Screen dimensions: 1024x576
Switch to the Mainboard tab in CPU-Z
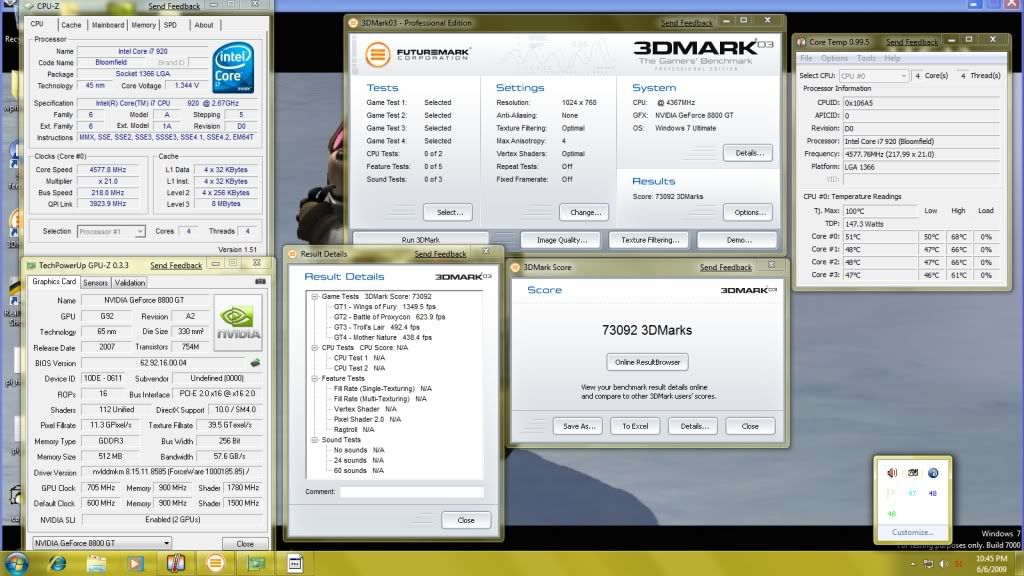click(108, 25)
